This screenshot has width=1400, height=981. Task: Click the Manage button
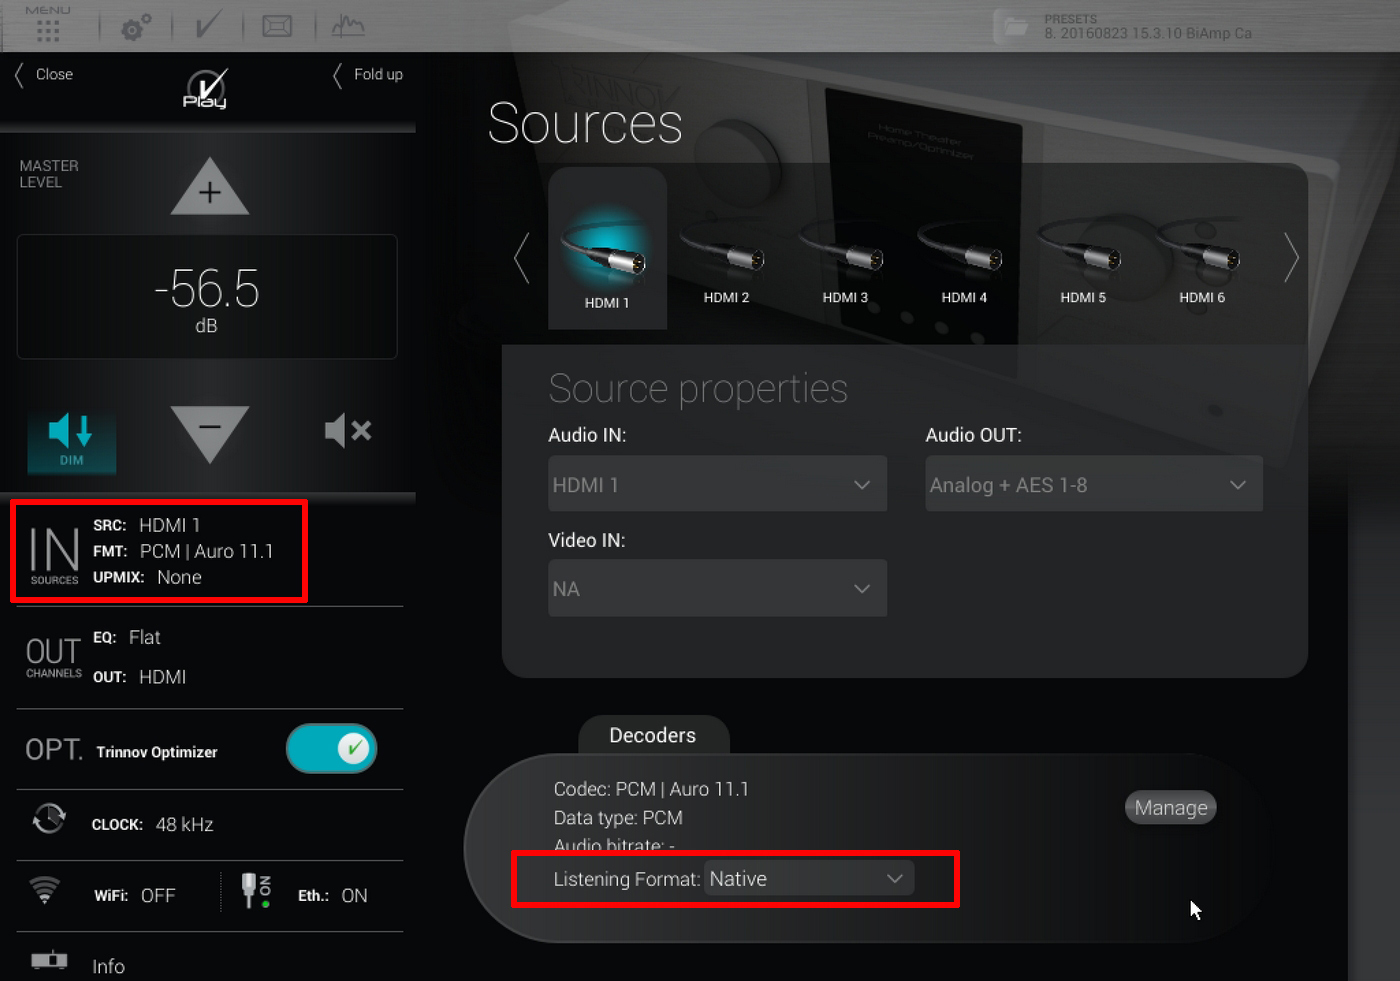(x=1170, y=808)
